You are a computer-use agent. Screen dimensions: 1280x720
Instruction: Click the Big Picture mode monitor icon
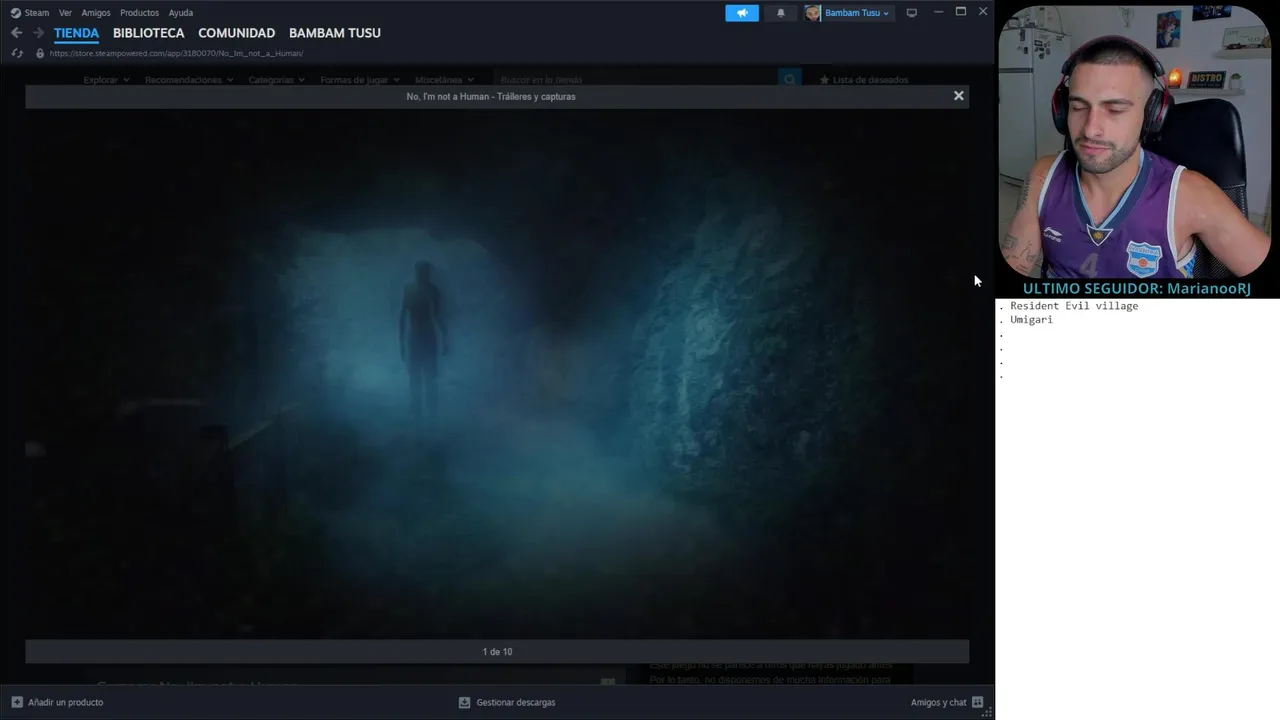(911, 13)
